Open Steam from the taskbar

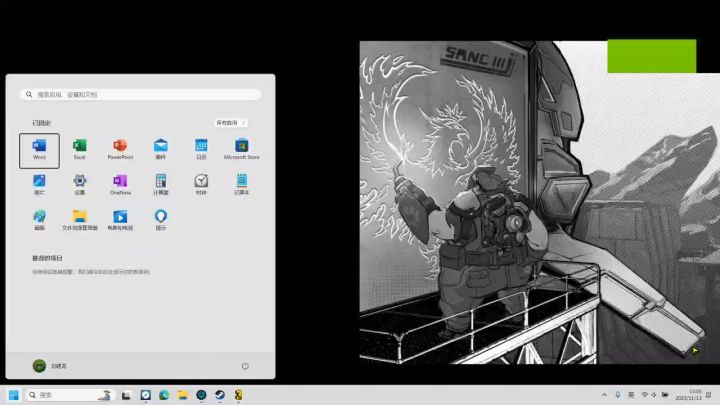coord(220,395)
